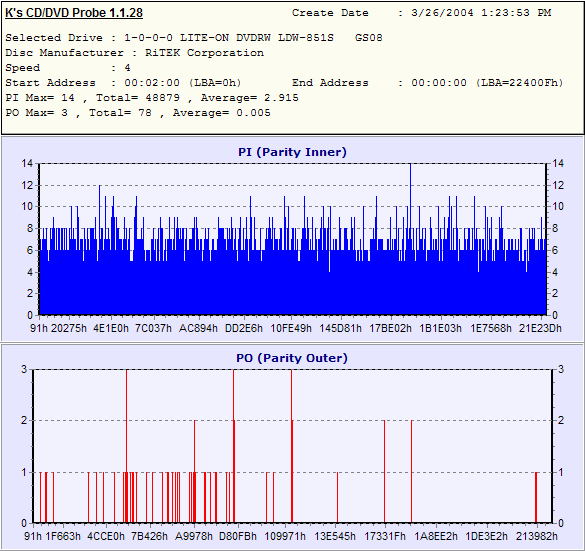Click the PI axis label 17BE02h
Viewport: 585px width, 551px height.
(390, 328)
